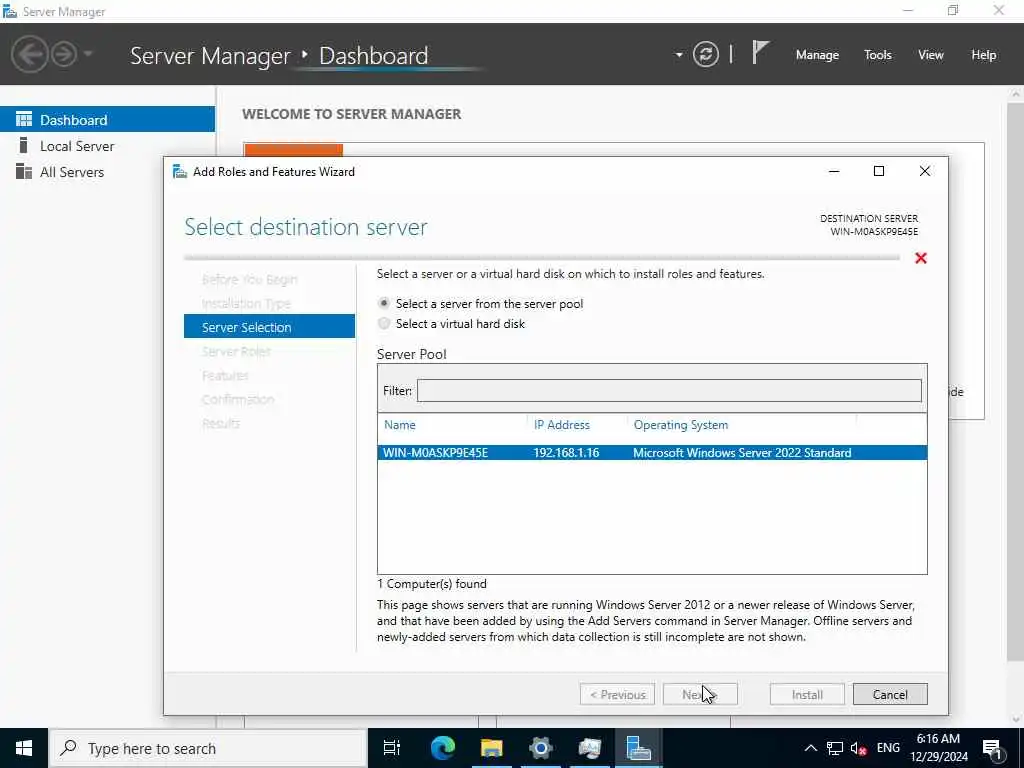1024x768 pixels.
Task: Open the notifications flag
Action: [760, 52]
